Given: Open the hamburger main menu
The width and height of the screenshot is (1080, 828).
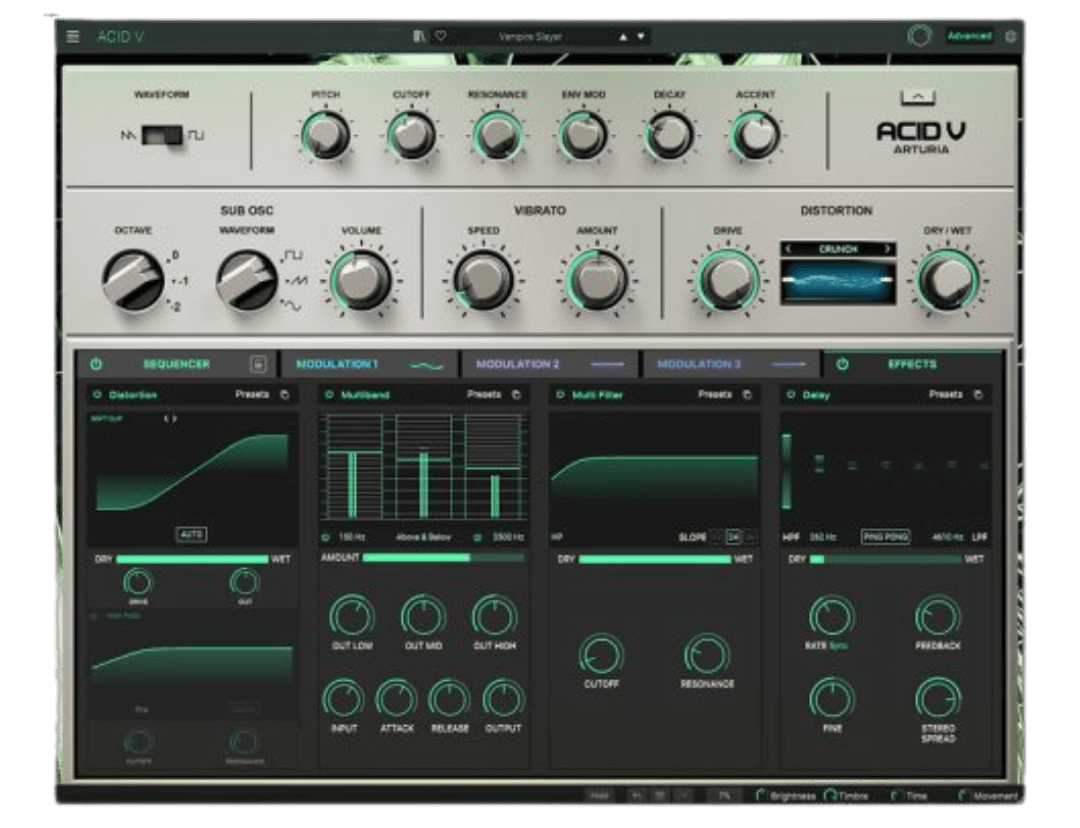Looking at the screenshot, I should coord(73,37).
